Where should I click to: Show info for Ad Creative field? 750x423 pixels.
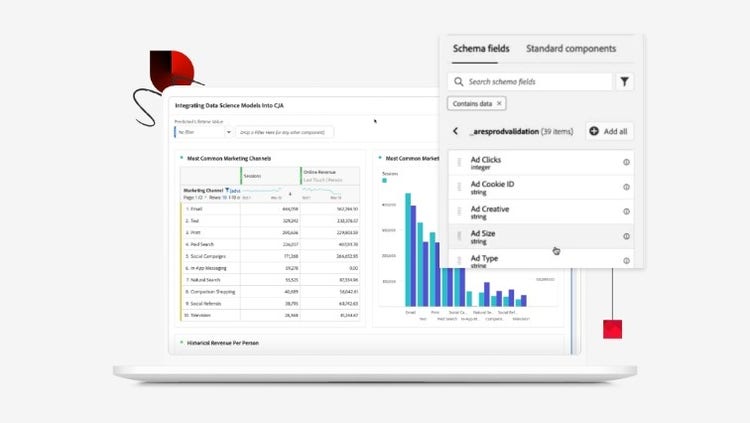pos(627,212)
